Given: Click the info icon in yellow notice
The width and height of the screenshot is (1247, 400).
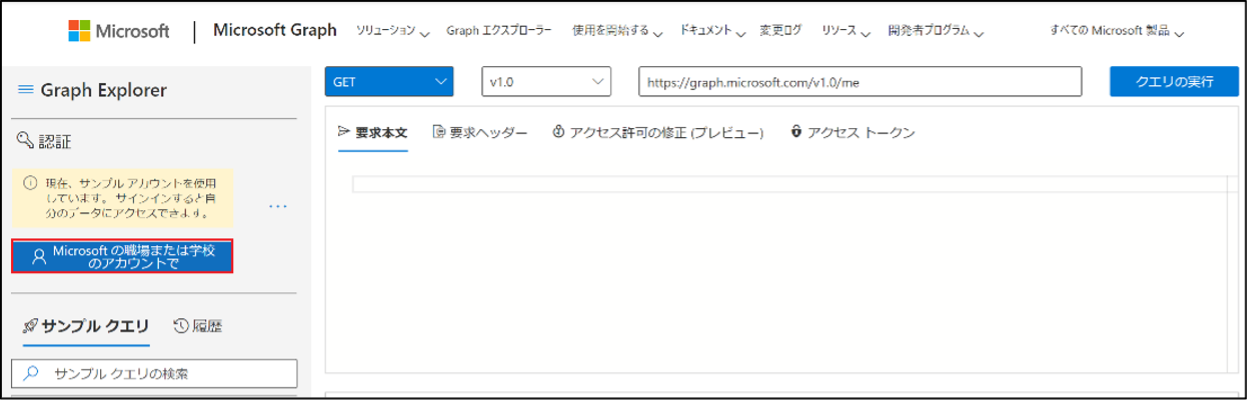Looking at the screenshot, I should click(30, 184).
